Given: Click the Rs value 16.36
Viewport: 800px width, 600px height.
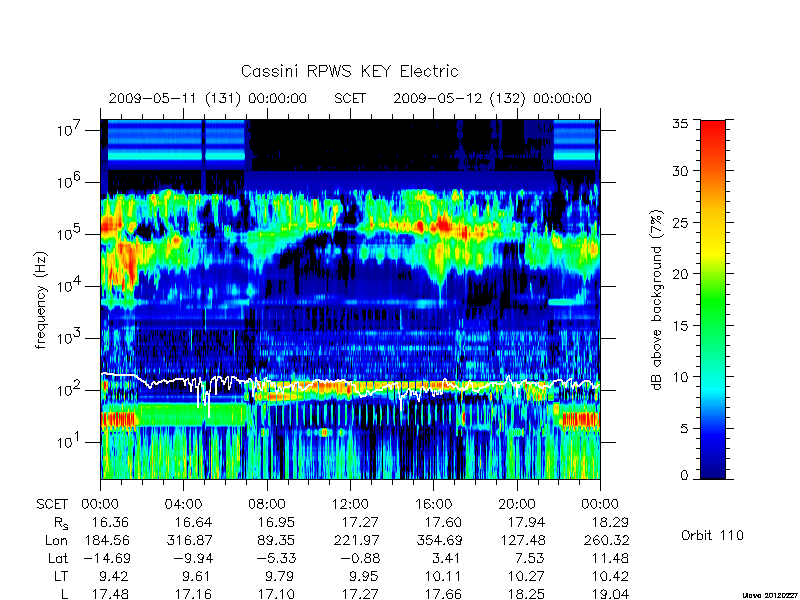Looking at the screenshot, I should (x=110, y=522).
